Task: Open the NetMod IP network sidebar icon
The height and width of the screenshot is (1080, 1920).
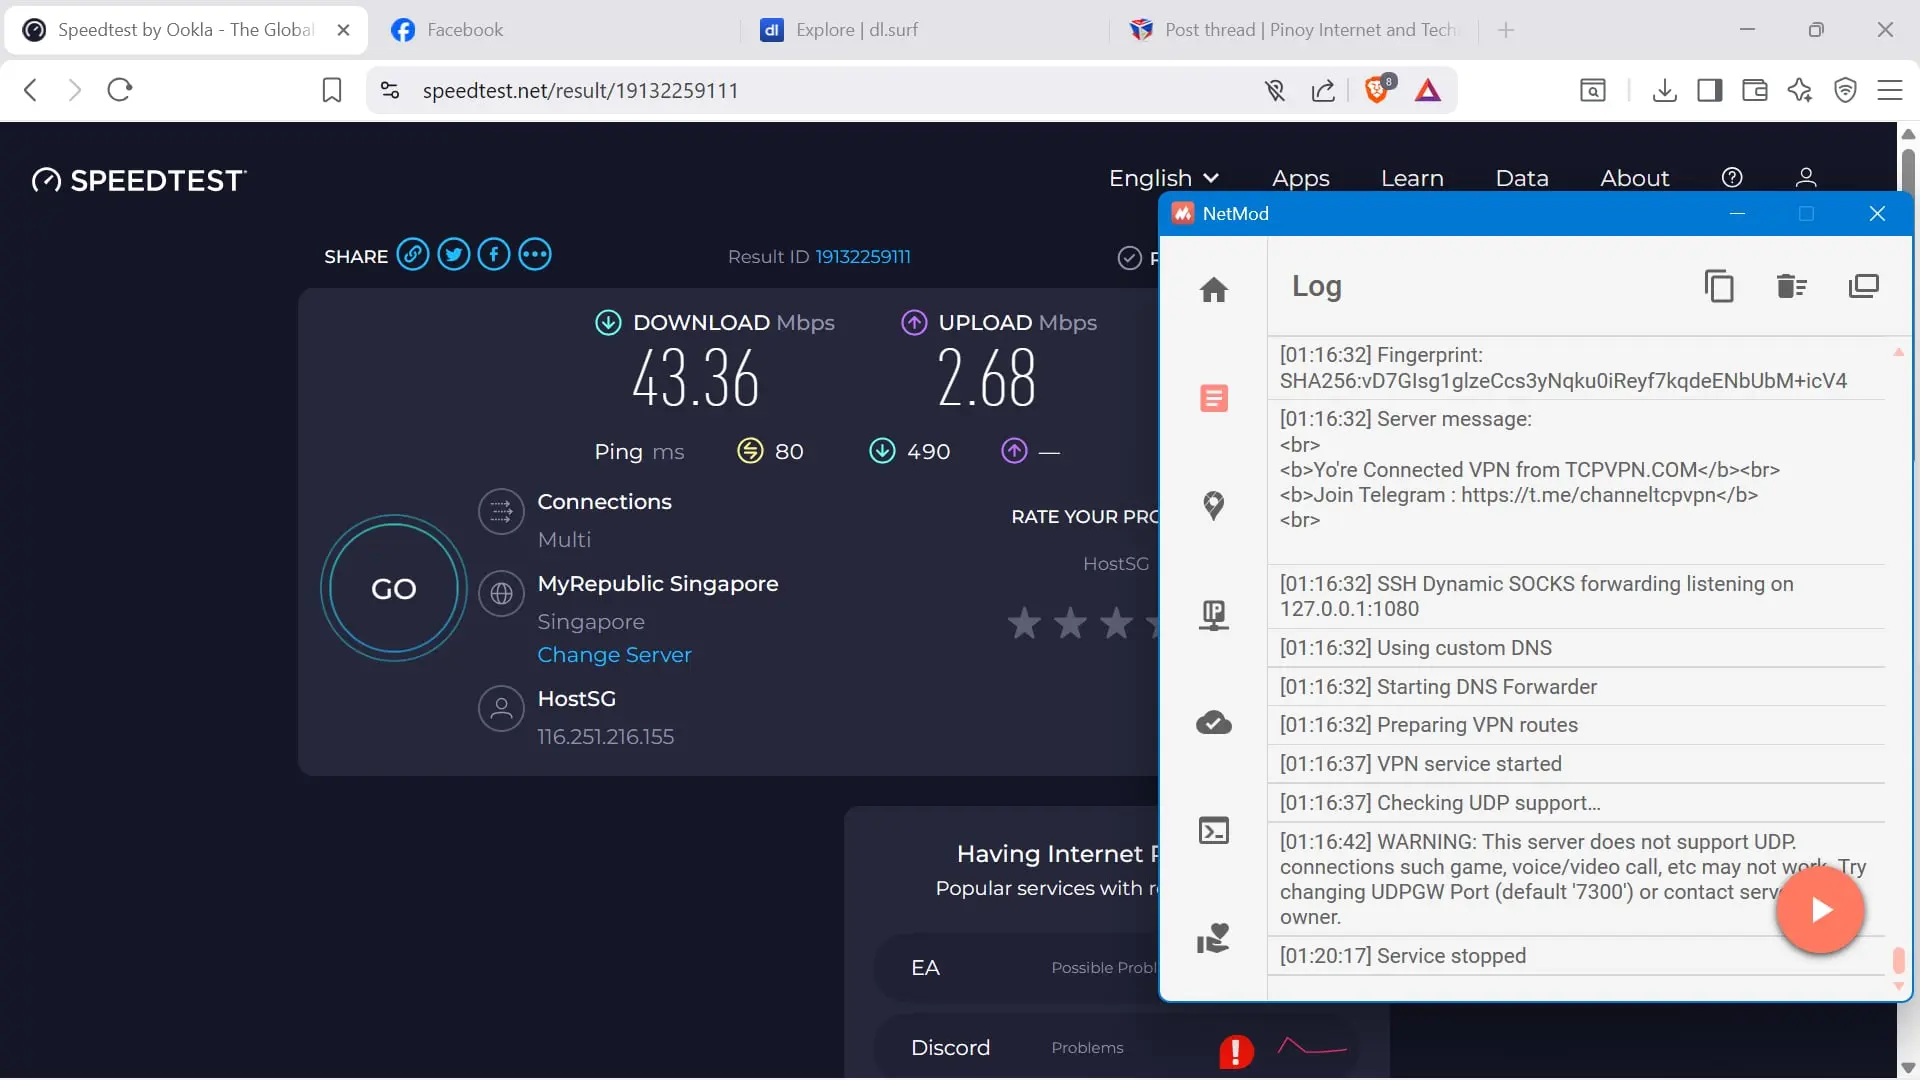Action: (1214, 614)
